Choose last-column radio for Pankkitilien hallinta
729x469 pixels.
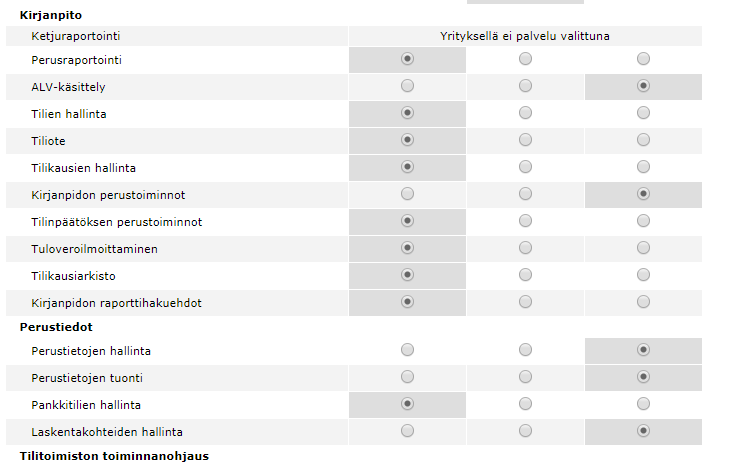[x=643, y=405]
